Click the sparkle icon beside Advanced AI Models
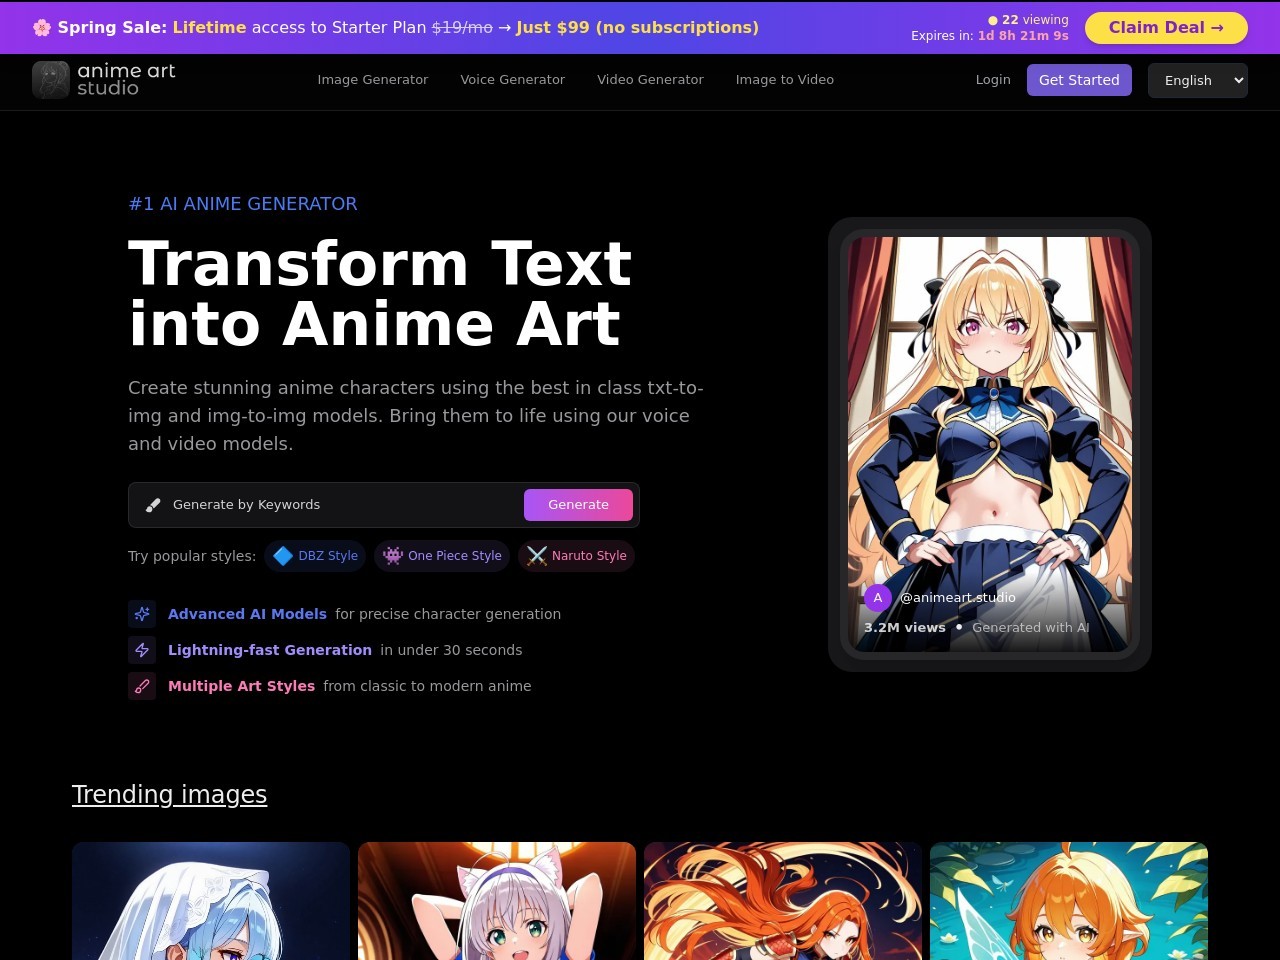This screenshot has height=960, width=1280. [x=142, y=614]
